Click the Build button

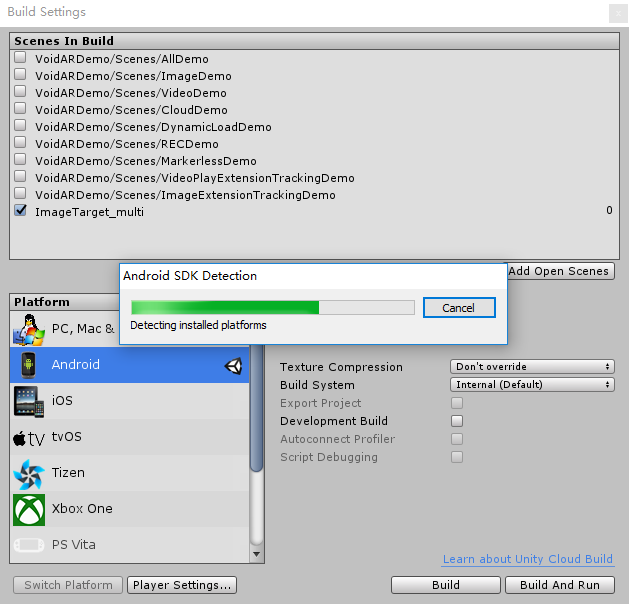446,585
